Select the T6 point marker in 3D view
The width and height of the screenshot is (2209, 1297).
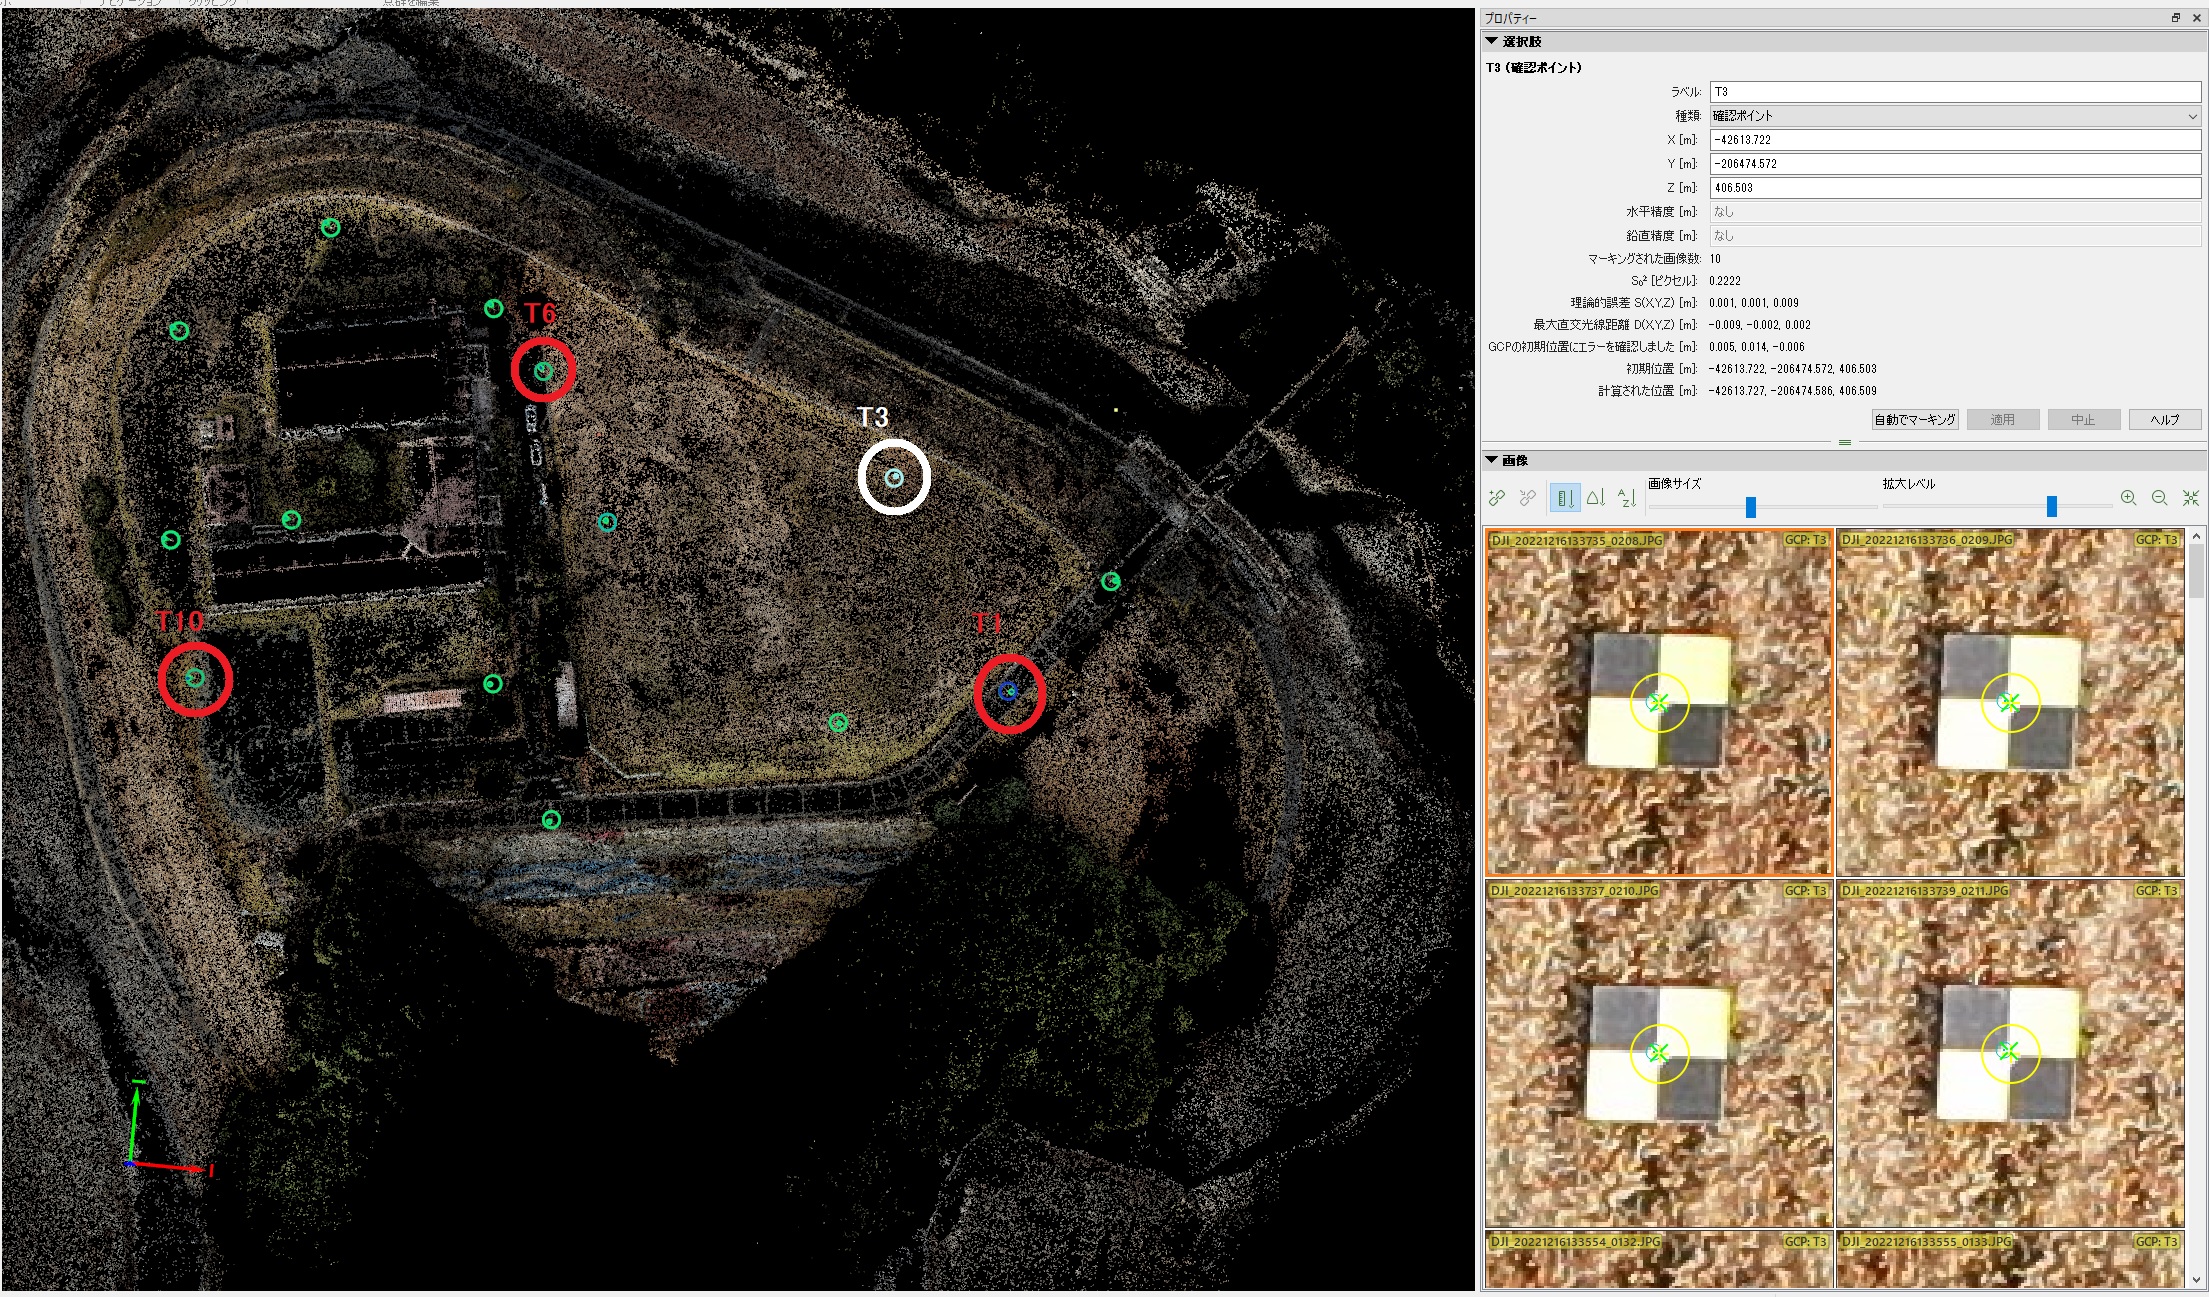point(543,371)
